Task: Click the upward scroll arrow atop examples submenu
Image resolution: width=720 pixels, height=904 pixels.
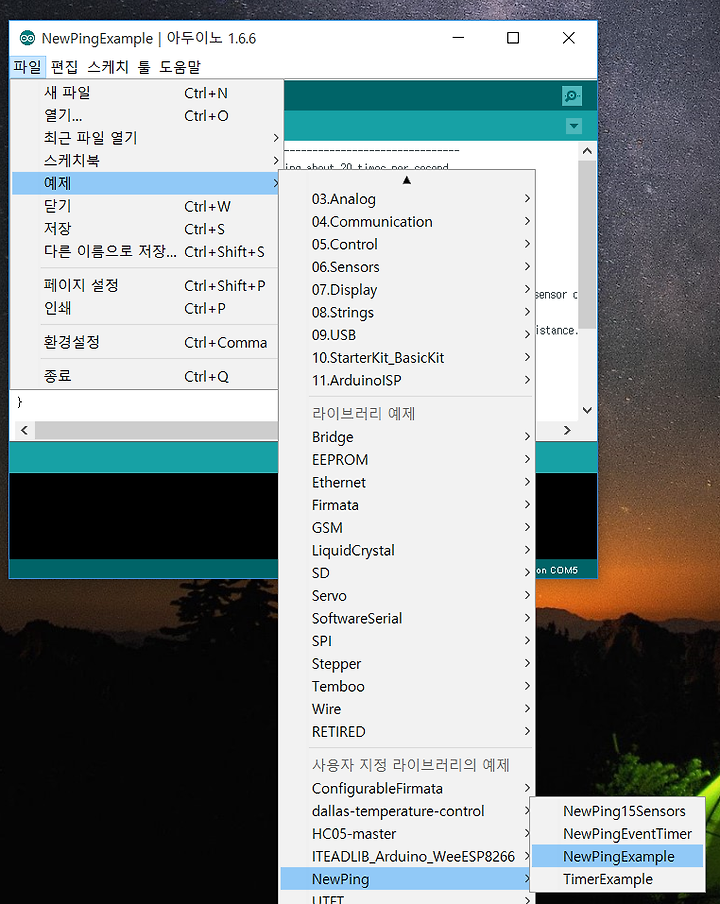Action: pos(406,180)
